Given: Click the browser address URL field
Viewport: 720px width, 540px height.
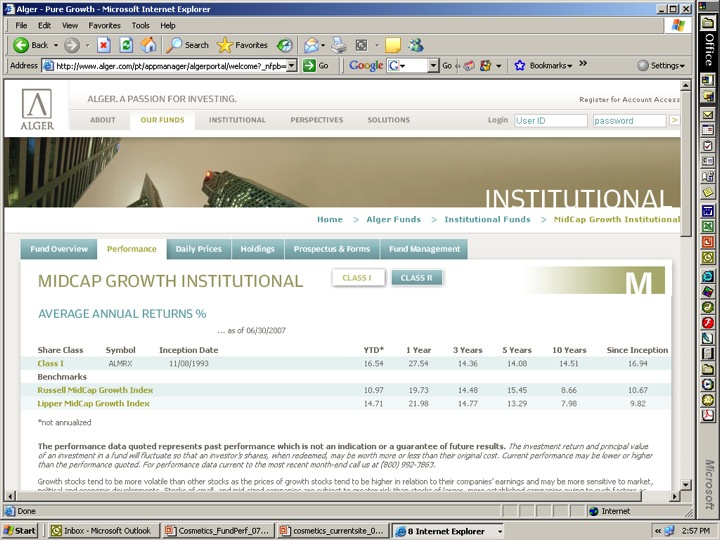Looking at the screenshot, I should click(x=170, y=66).
